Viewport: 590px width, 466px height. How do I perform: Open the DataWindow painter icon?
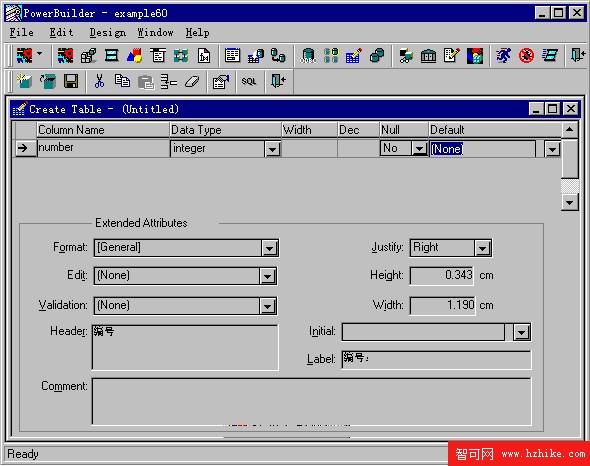pos(232,56)
